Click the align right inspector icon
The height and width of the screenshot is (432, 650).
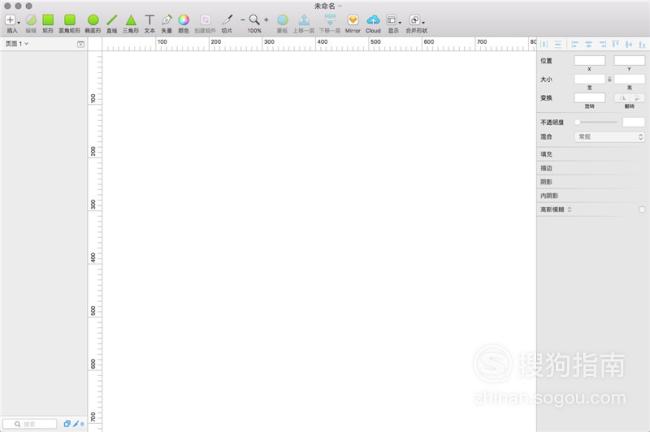tap(602, 44)
